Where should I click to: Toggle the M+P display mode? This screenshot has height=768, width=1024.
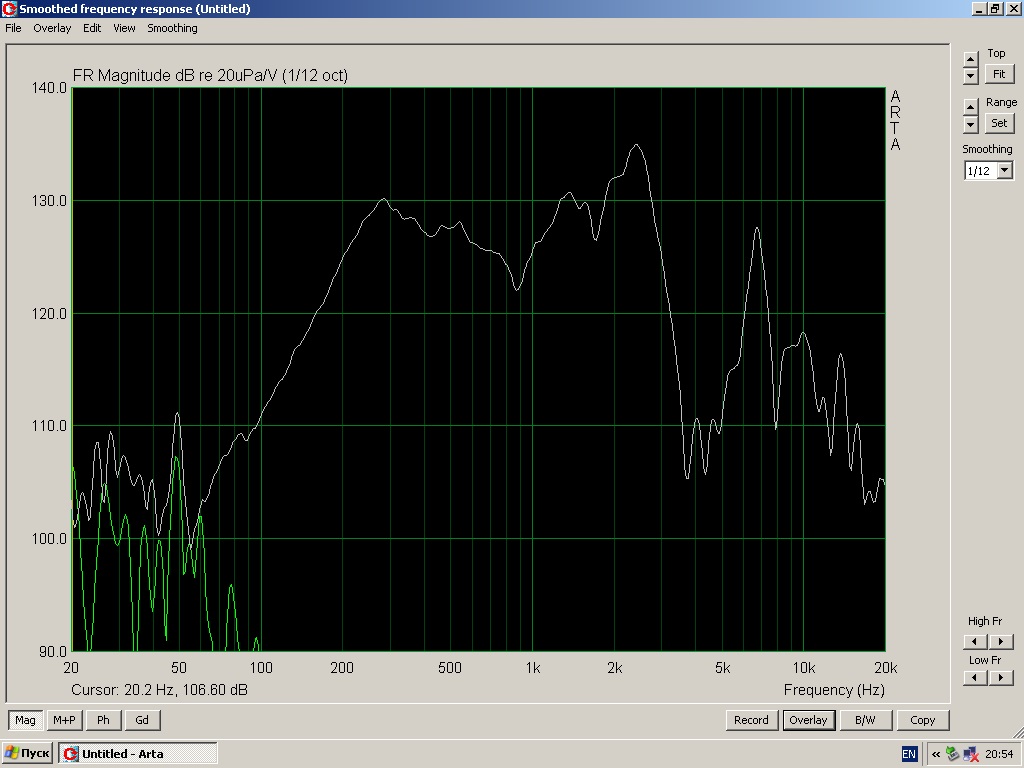[64, 720]
